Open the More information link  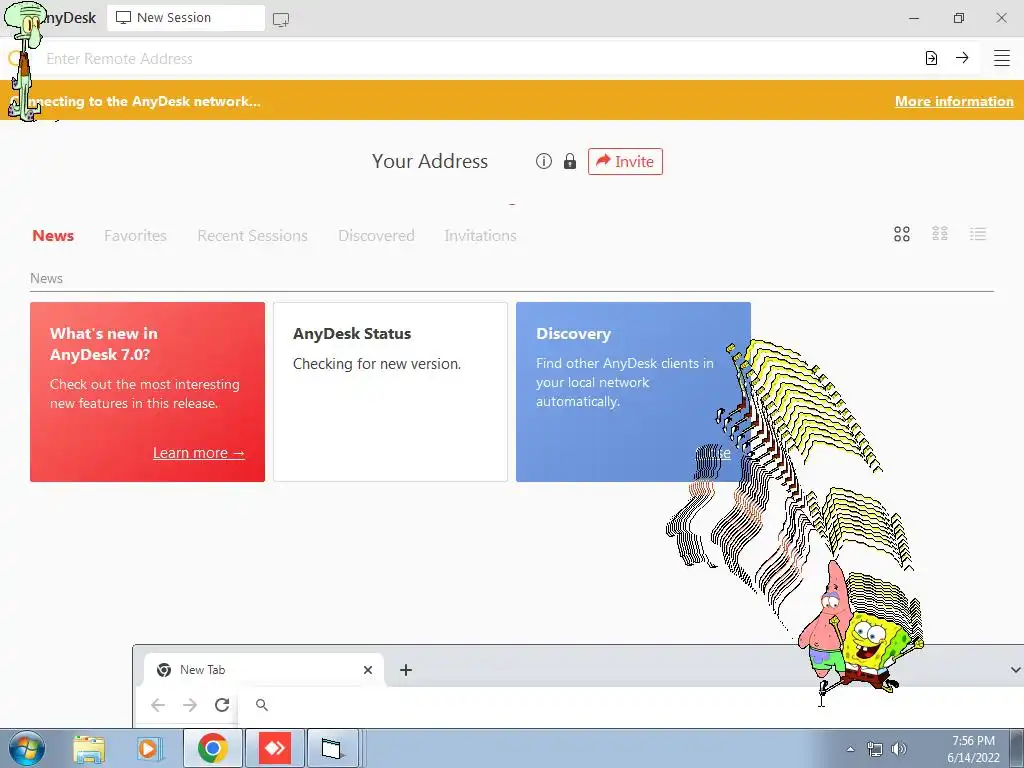[954, 101]
